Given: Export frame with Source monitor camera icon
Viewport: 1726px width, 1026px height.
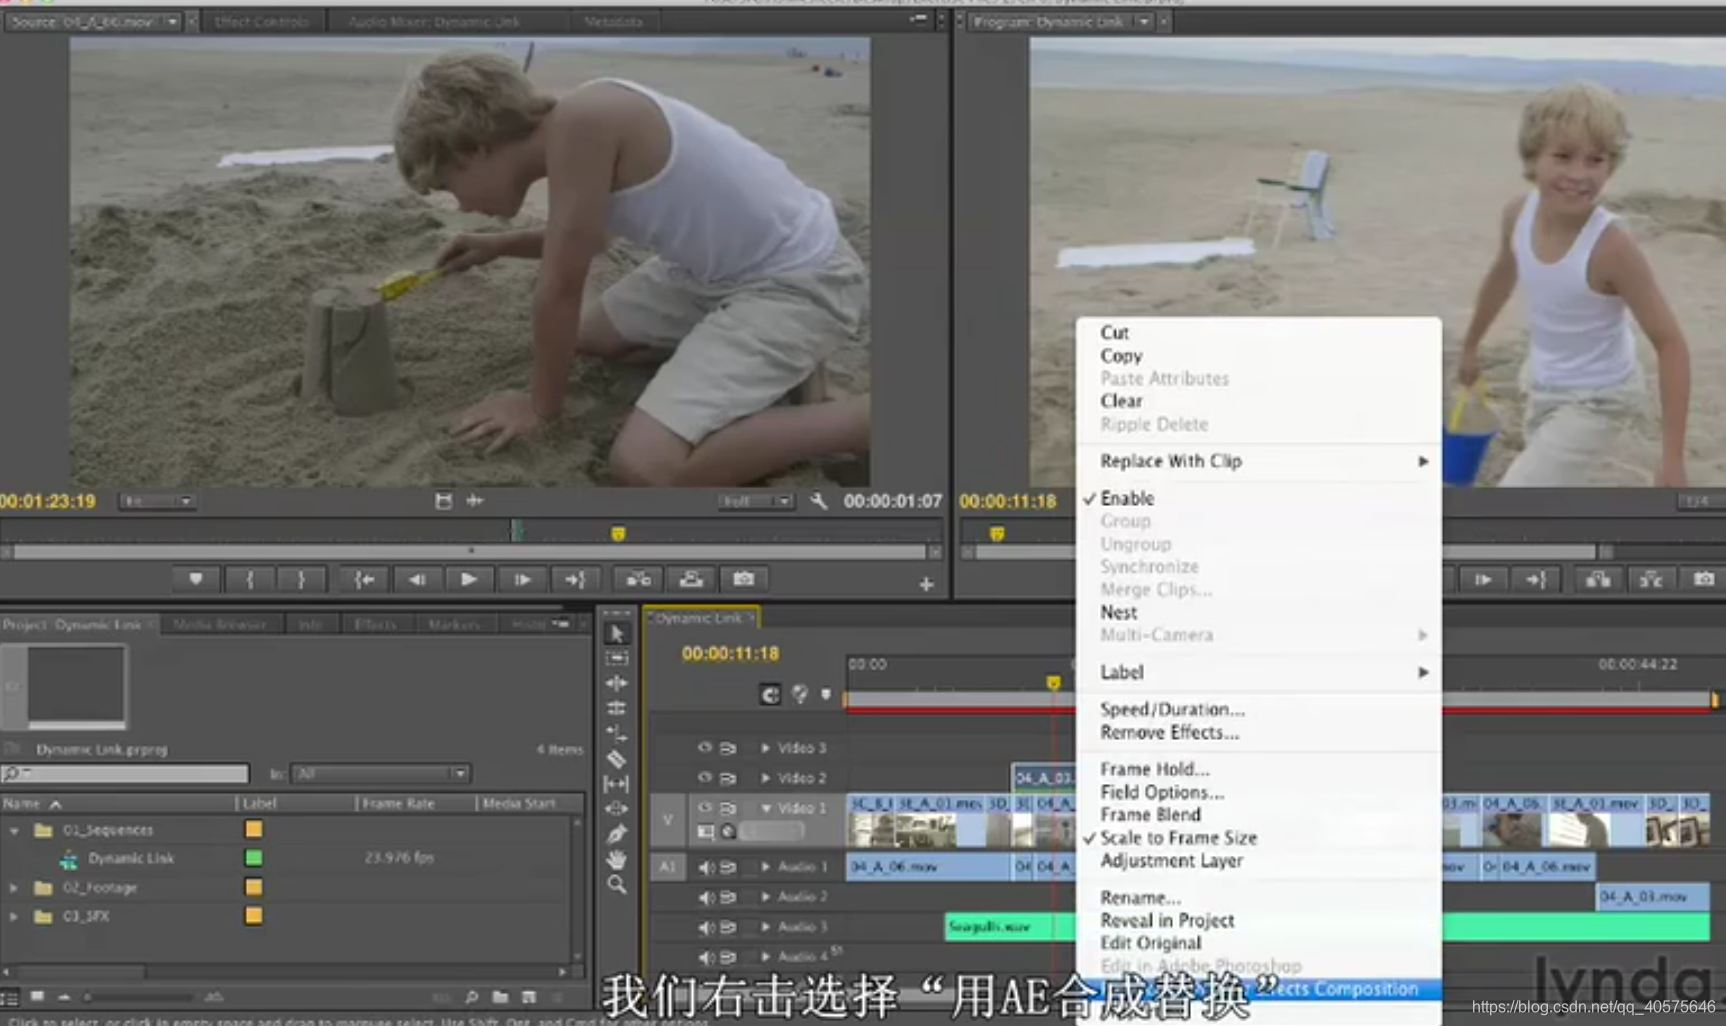Looking at the screenshot, I should [x=744, y=579].
